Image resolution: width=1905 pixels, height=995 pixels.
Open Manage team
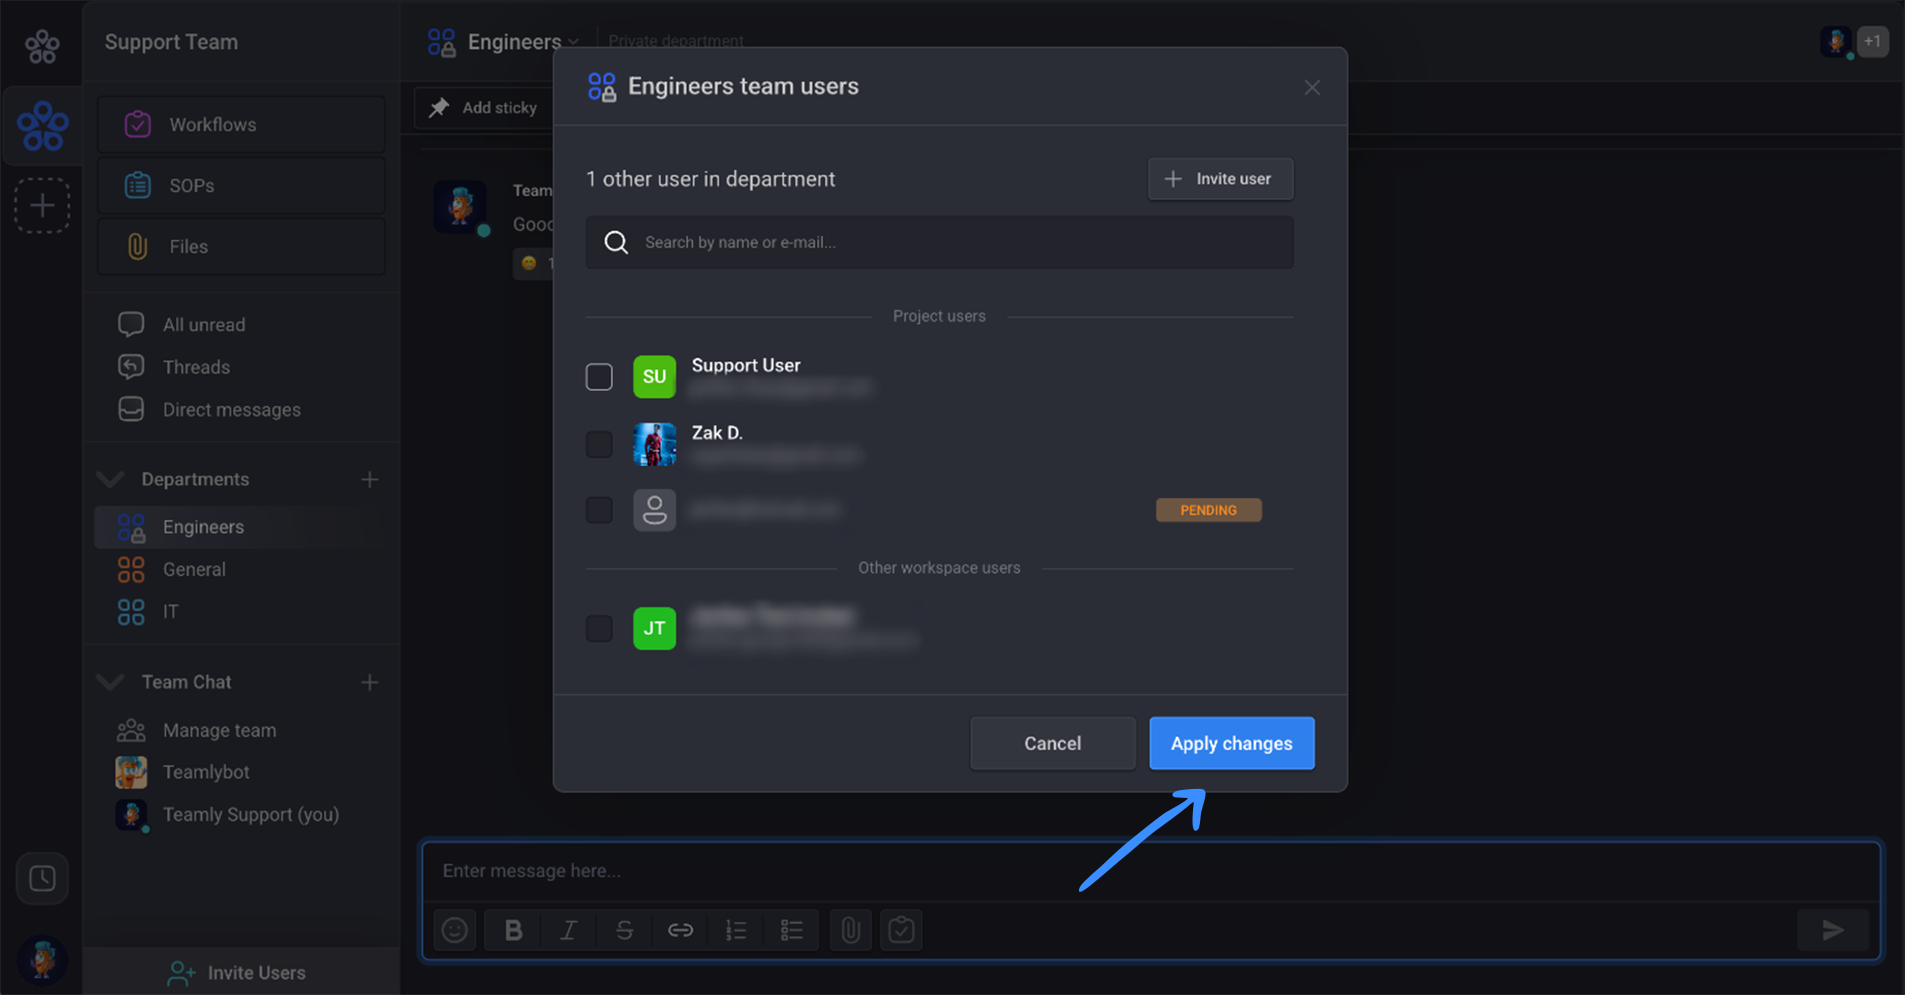tap(219, 731)
